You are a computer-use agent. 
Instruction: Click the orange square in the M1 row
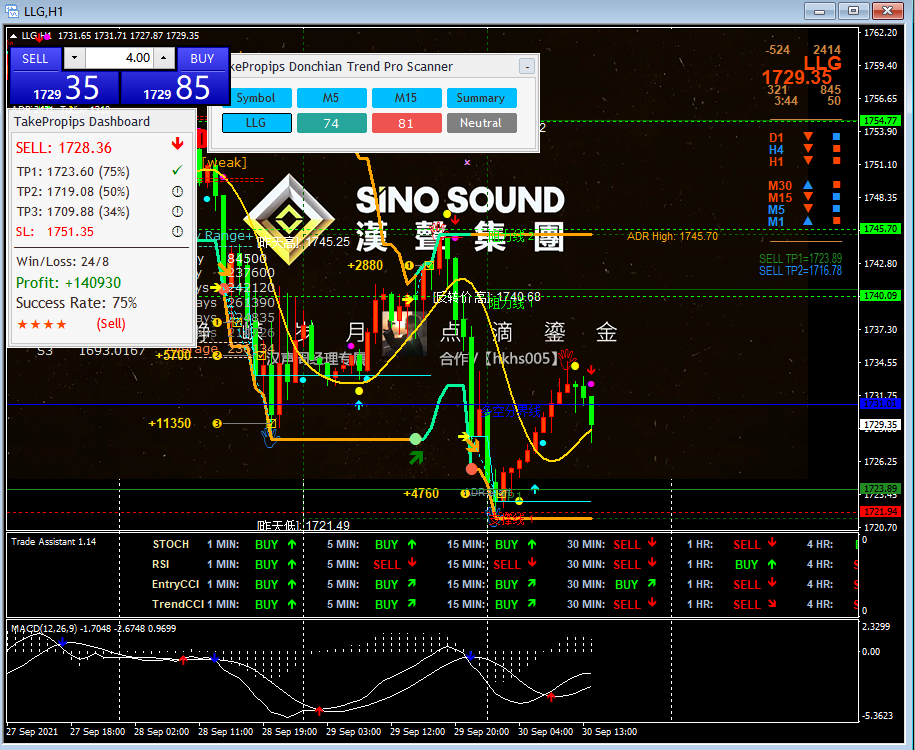coord(836,221)
